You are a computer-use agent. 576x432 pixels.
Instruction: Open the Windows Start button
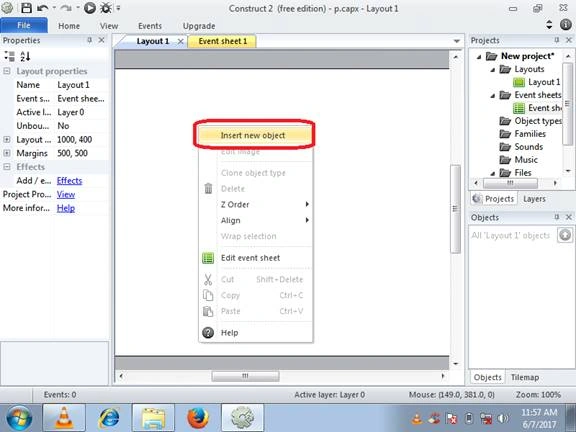pos(19,418)
